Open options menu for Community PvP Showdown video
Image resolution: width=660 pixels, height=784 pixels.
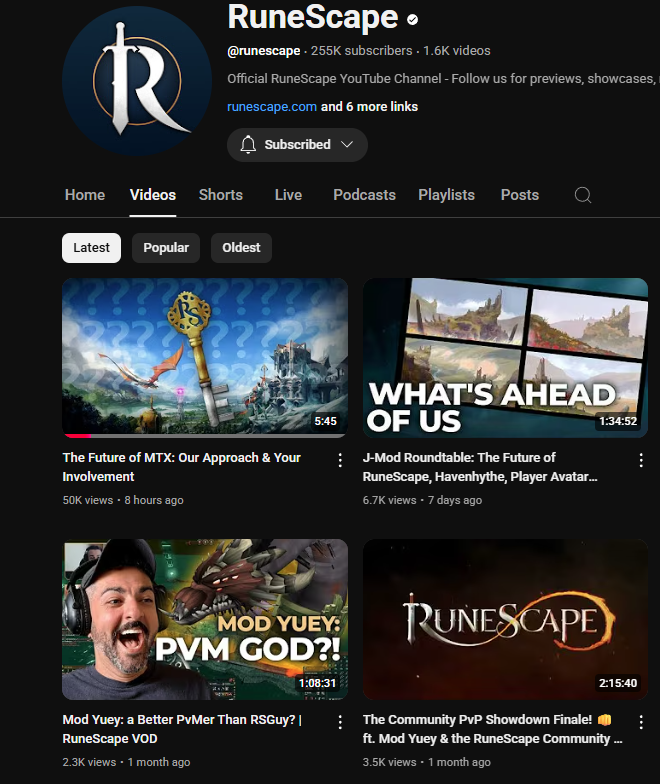click(x=641, y=722)
